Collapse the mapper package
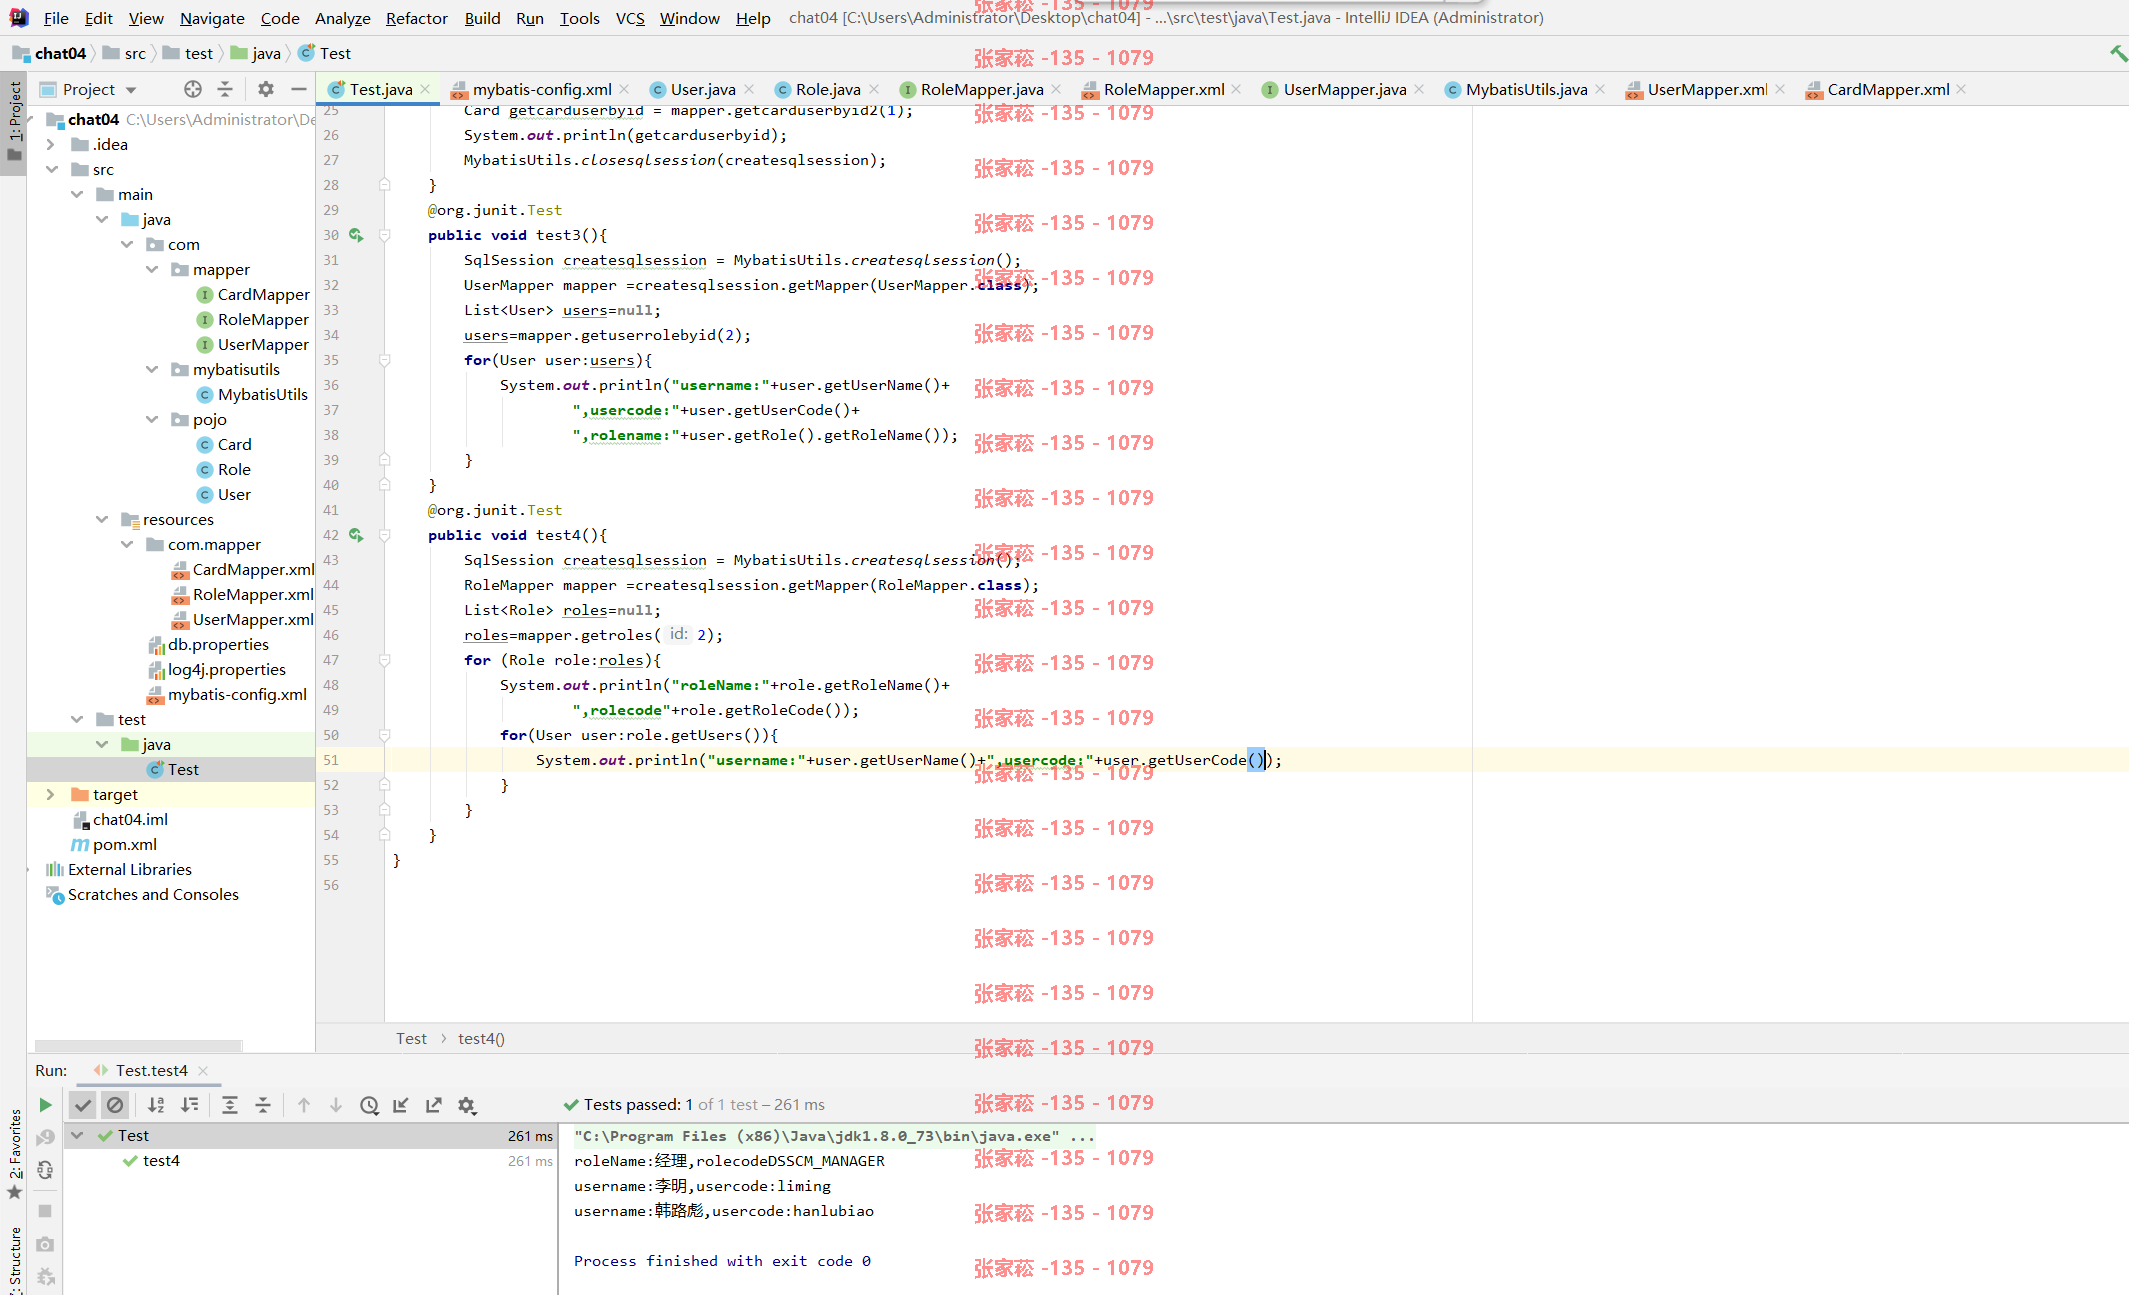This screenshot has height=1295, width=2129. [x=152, y=269]
